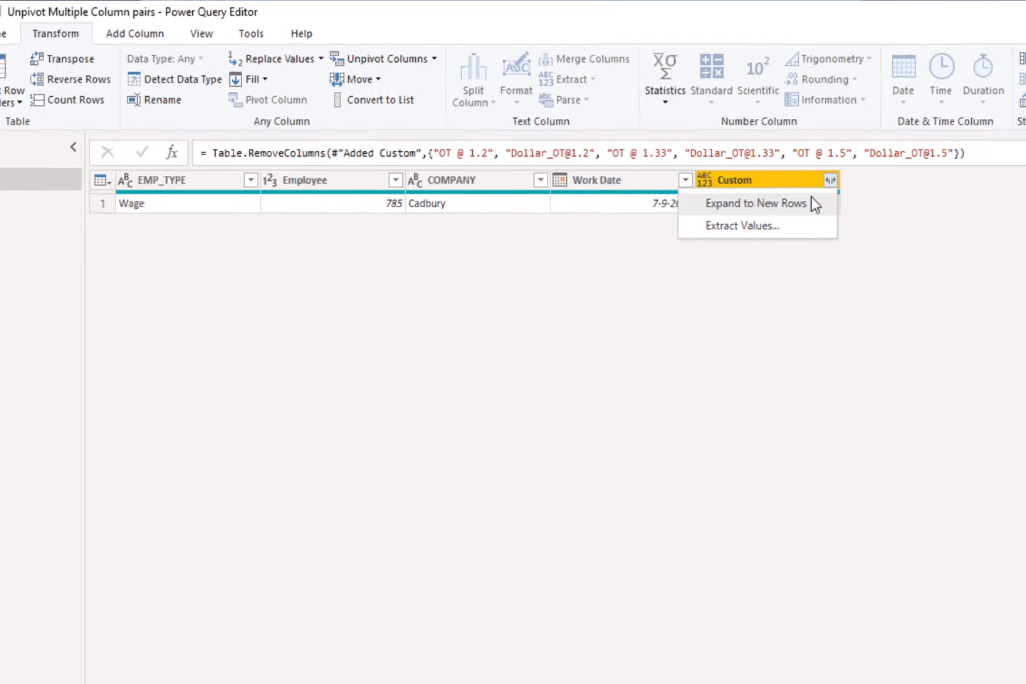Image resolution: width=1026 pixels, height=684 pixels.
Task: Select row number 1
Action: (x=103, y=204)
